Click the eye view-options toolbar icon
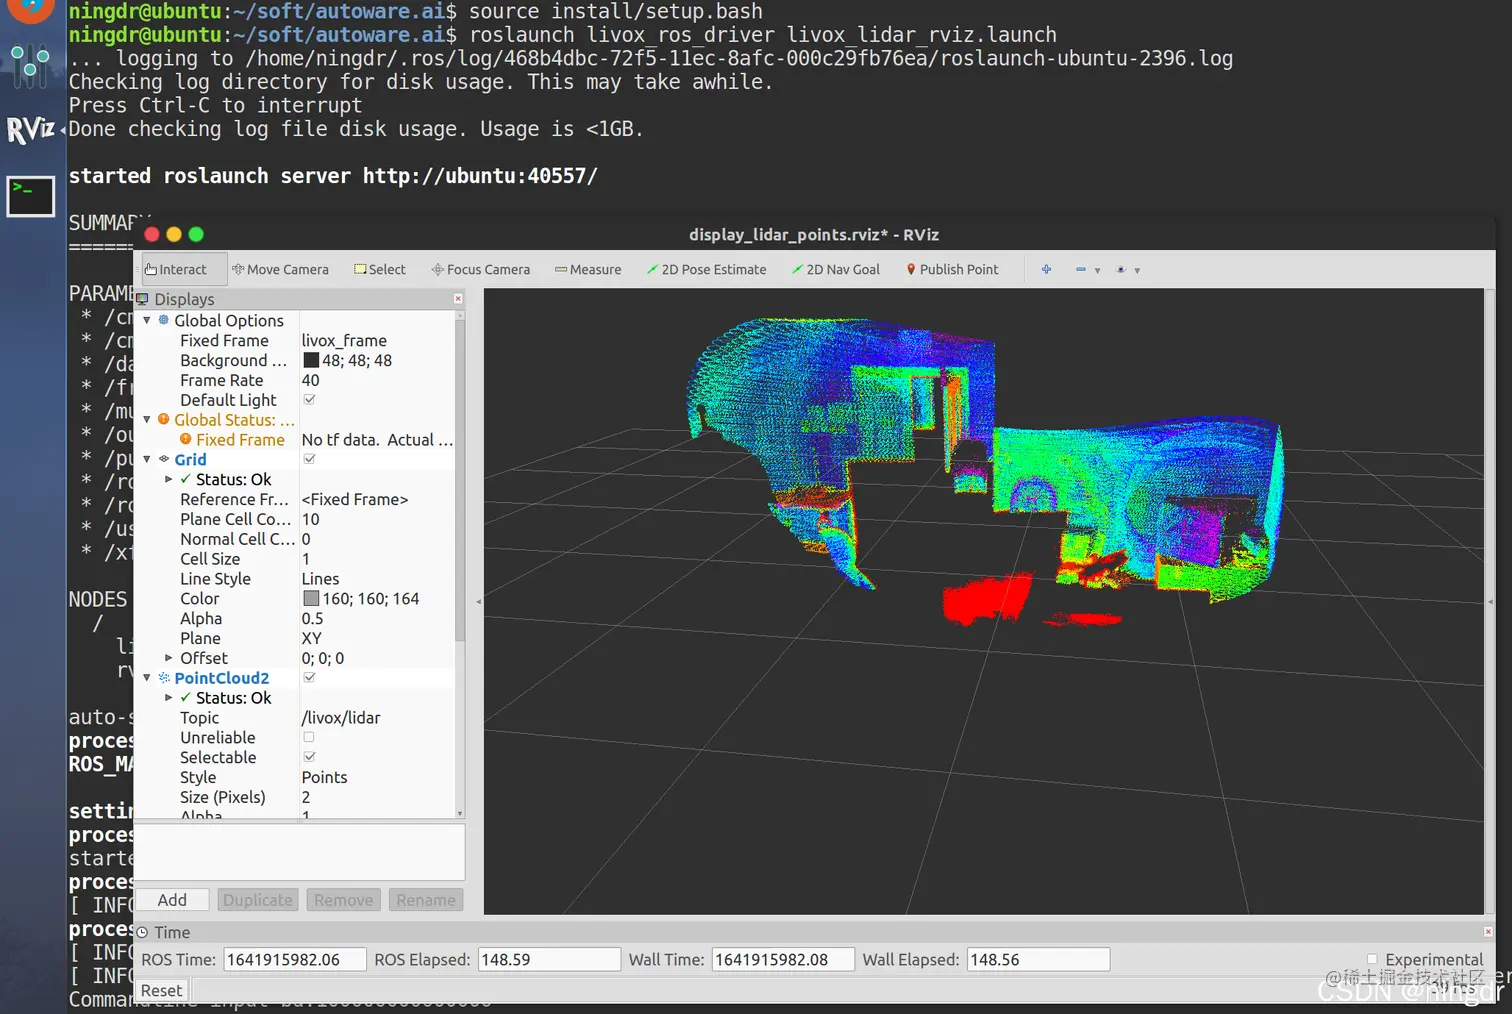 pyautogui.click(x=1120, y=269)
